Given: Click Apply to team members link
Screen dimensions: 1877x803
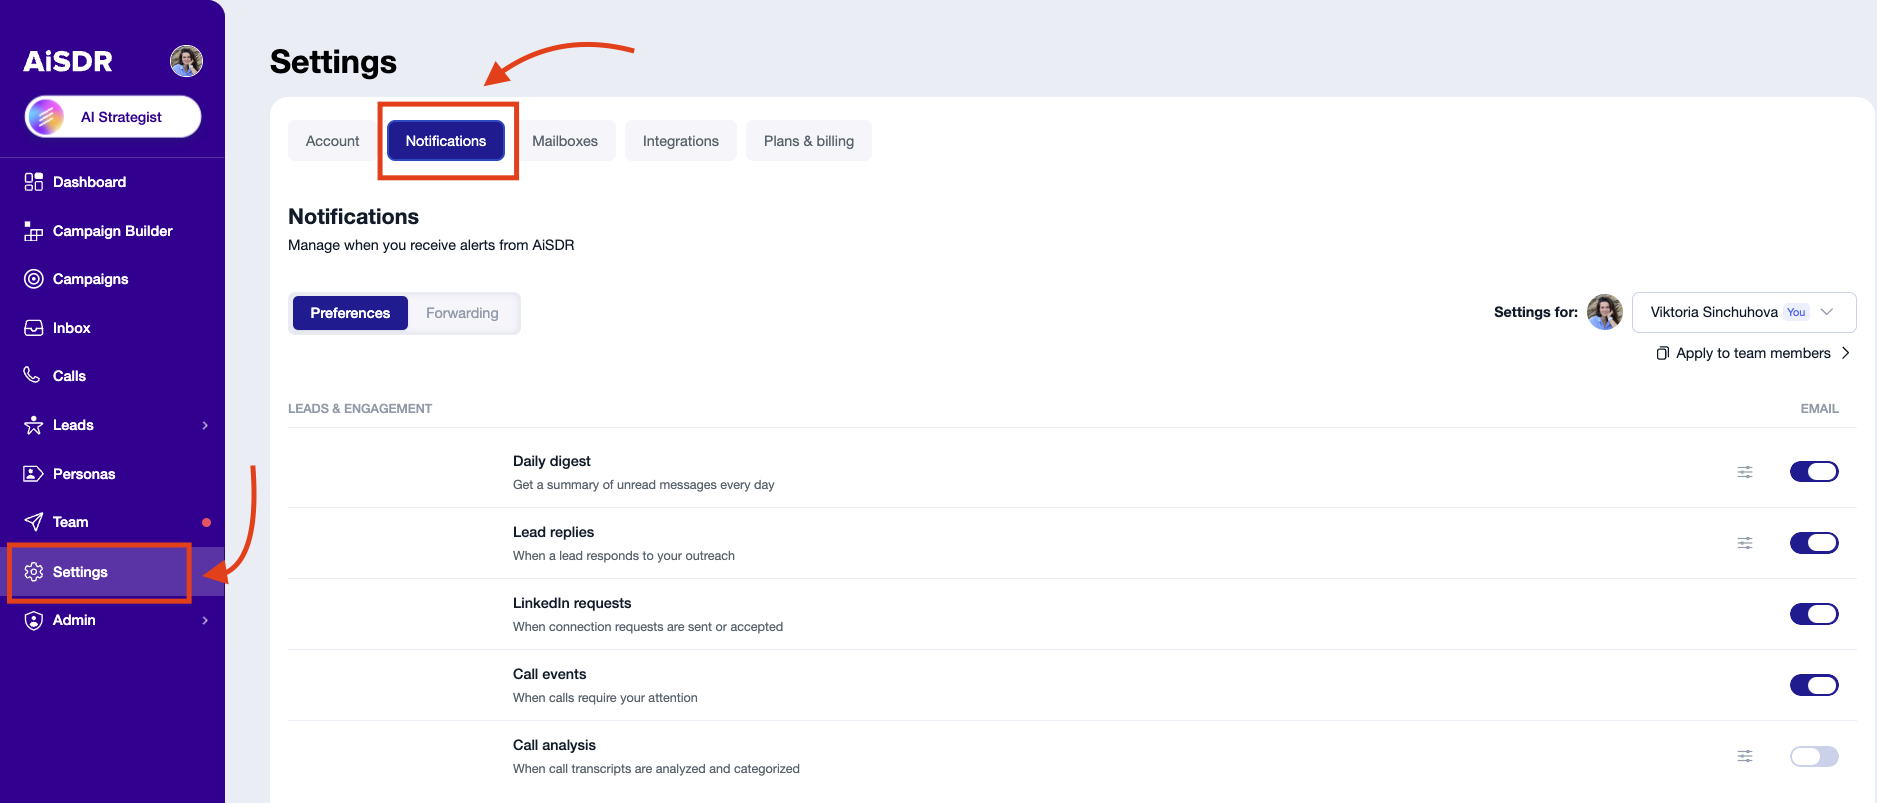Looking at the screenshot, I should (x=1753, y=353).
